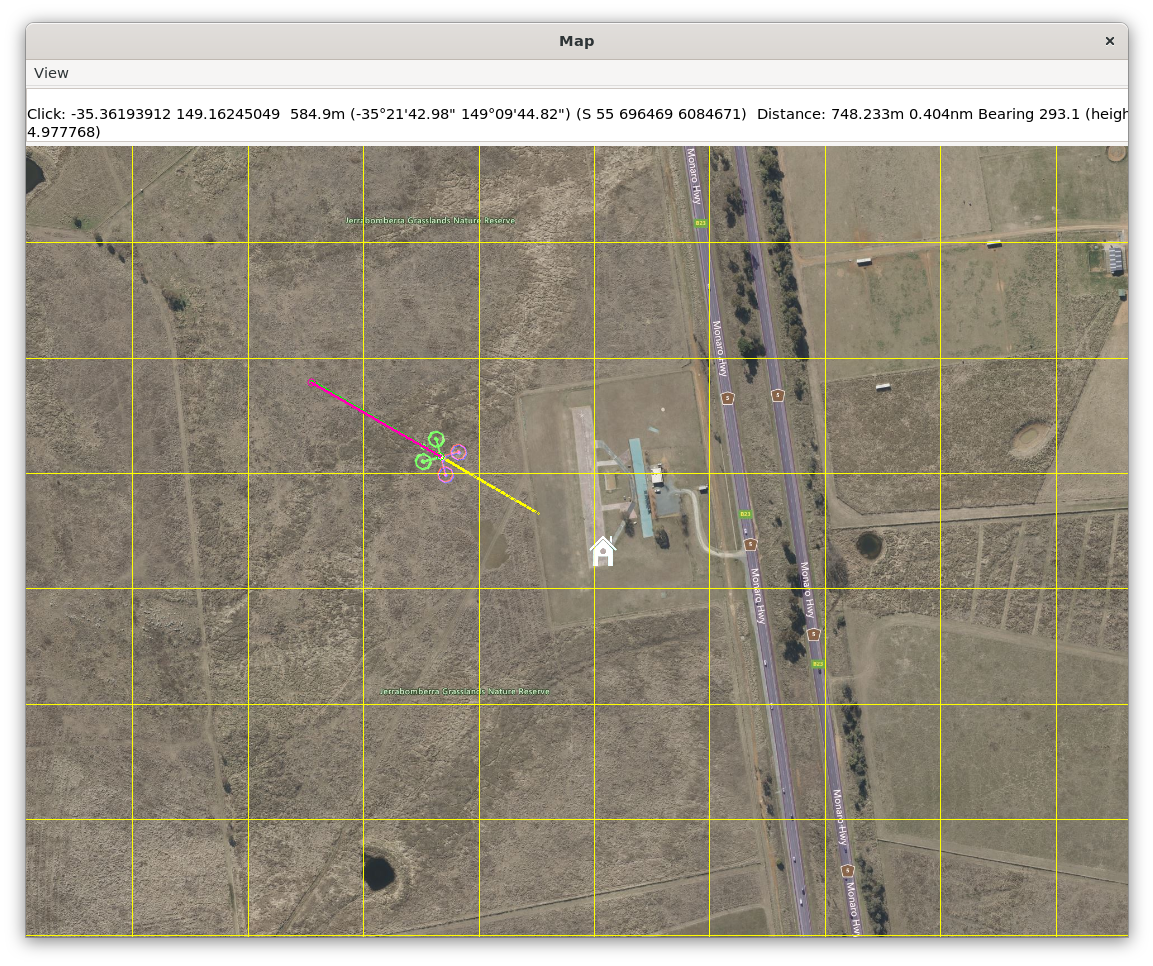Viewport: 1153px width, 966px height.
Task: Click the far end of the magenta track line
Action: click(310, 381)
